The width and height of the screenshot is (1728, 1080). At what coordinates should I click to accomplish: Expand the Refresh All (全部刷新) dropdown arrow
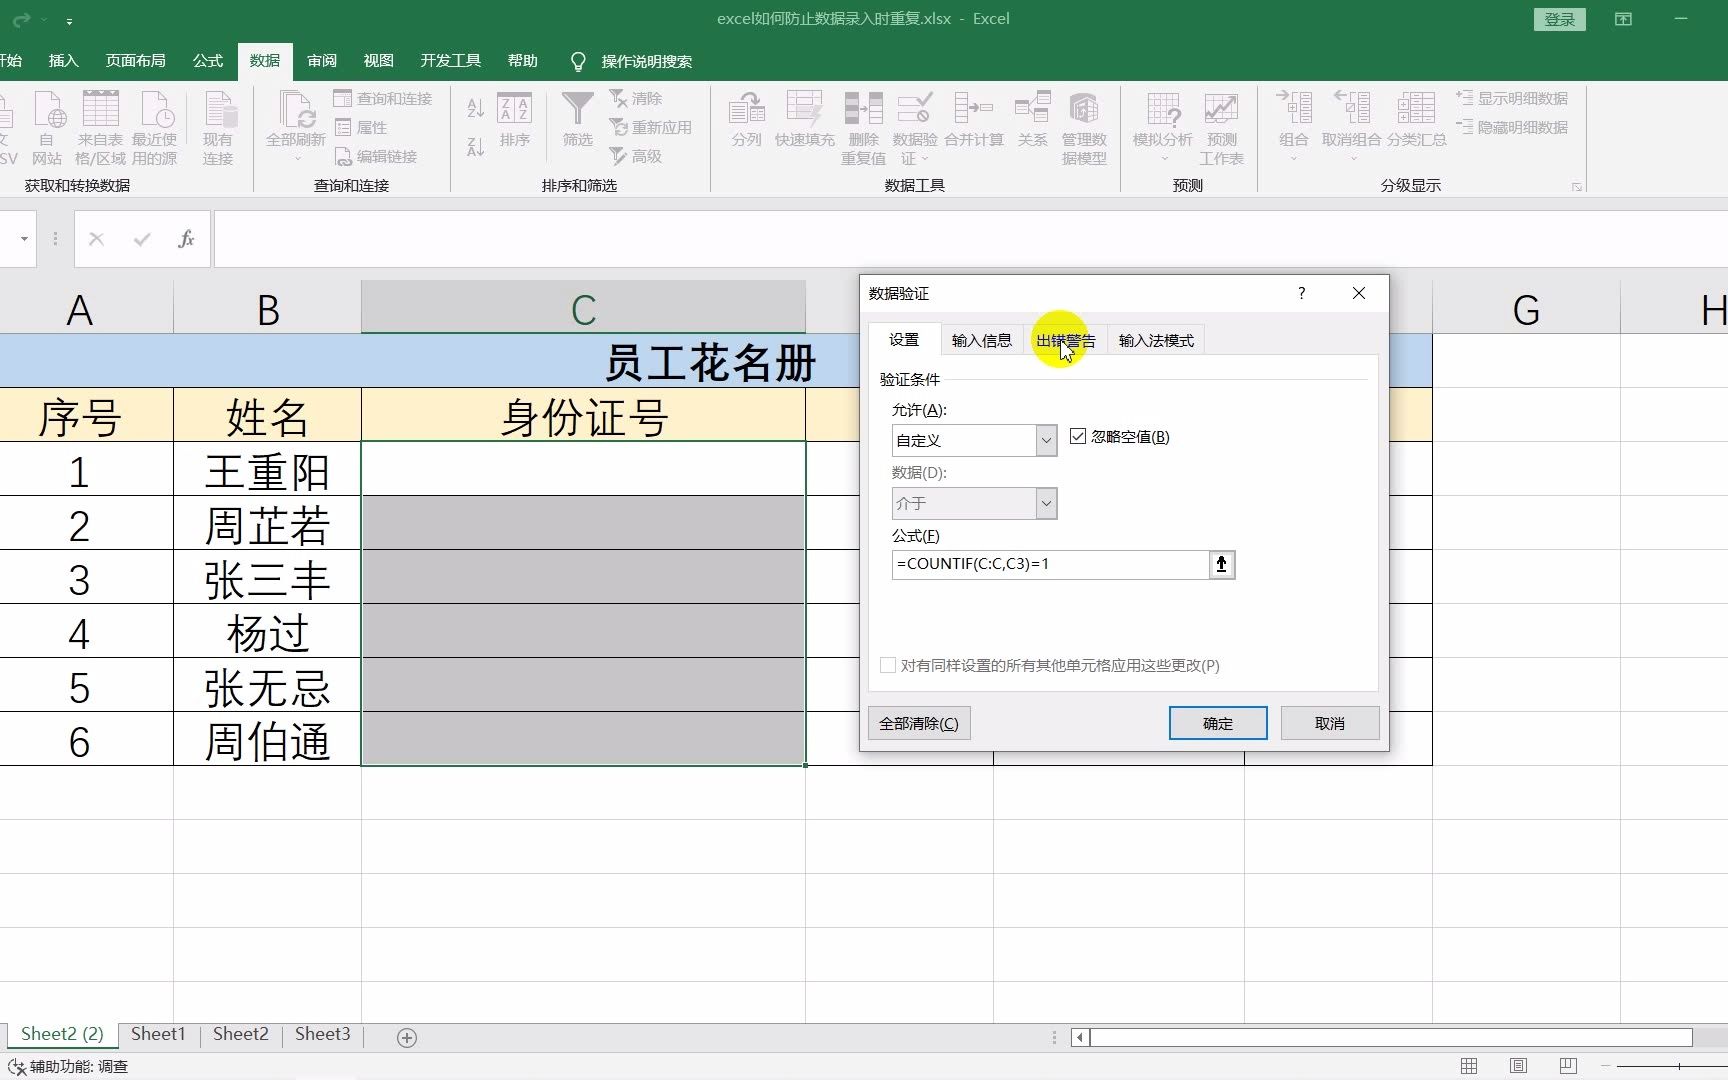tap(296, 160)
